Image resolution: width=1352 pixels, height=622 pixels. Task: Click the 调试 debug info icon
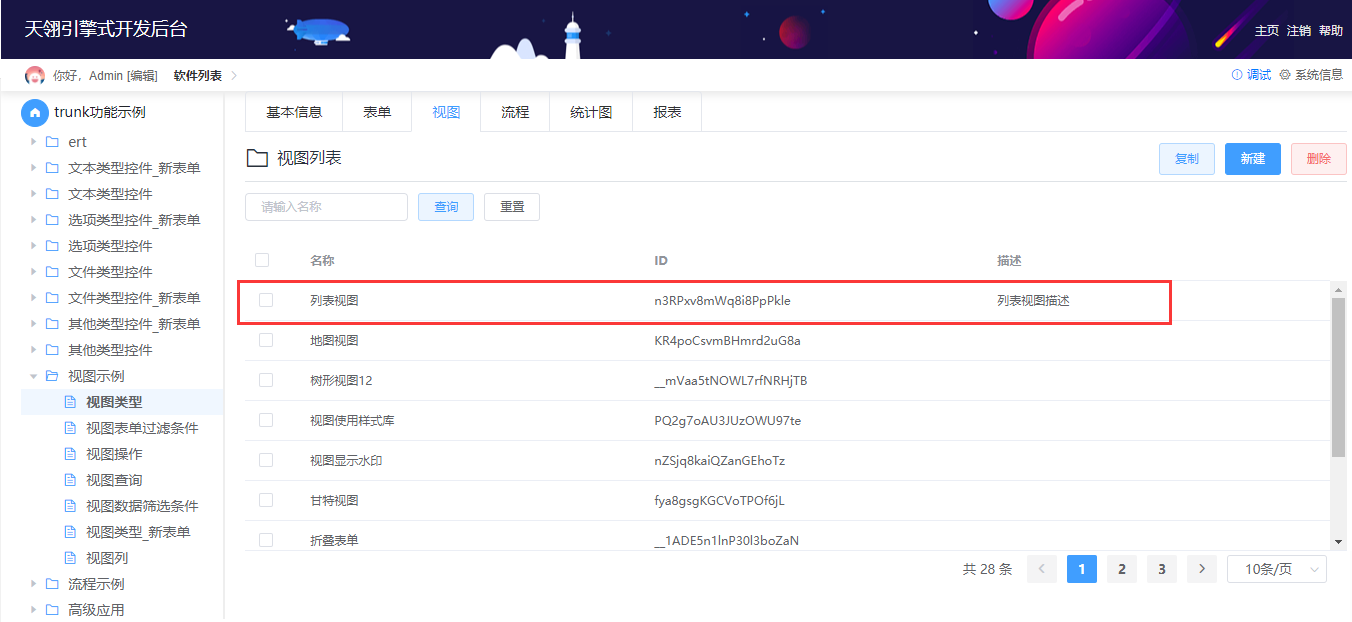tap(1237, 75)
